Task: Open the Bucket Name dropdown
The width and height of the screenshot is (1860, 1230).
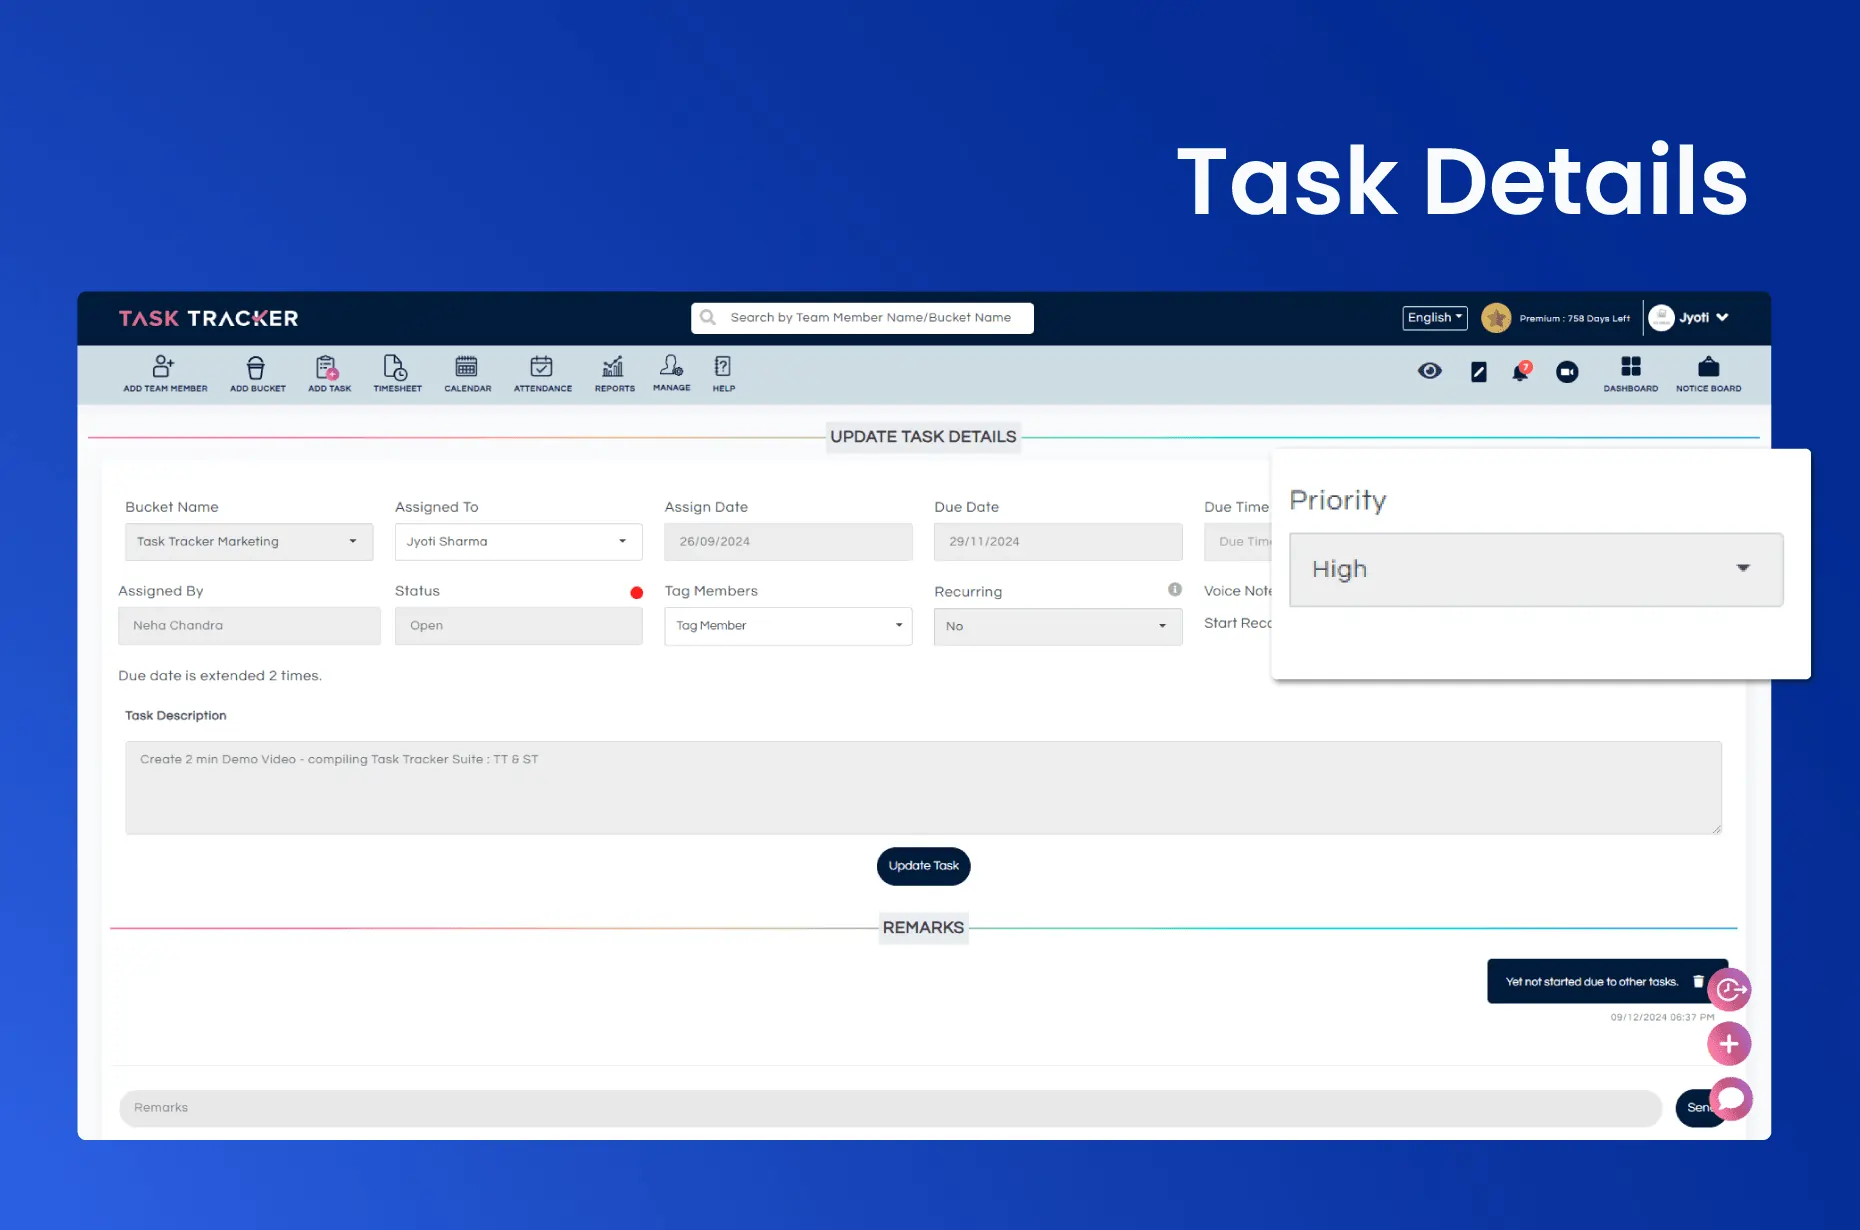Action: coord(248,542)
